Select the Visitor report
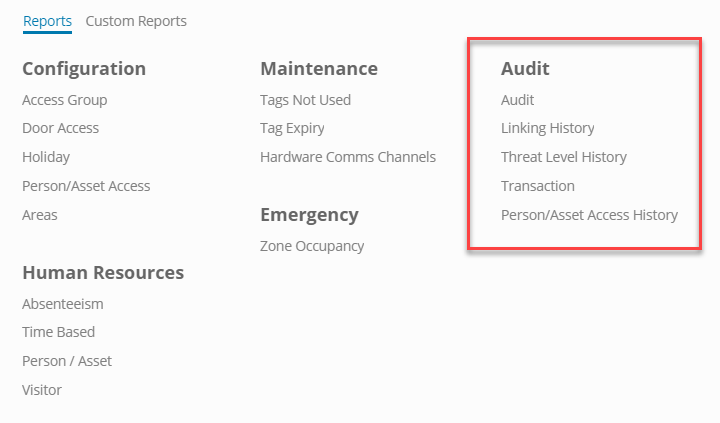Image resolution: width=720 pixels, height=423 pixels. click(x=42, y=390)
